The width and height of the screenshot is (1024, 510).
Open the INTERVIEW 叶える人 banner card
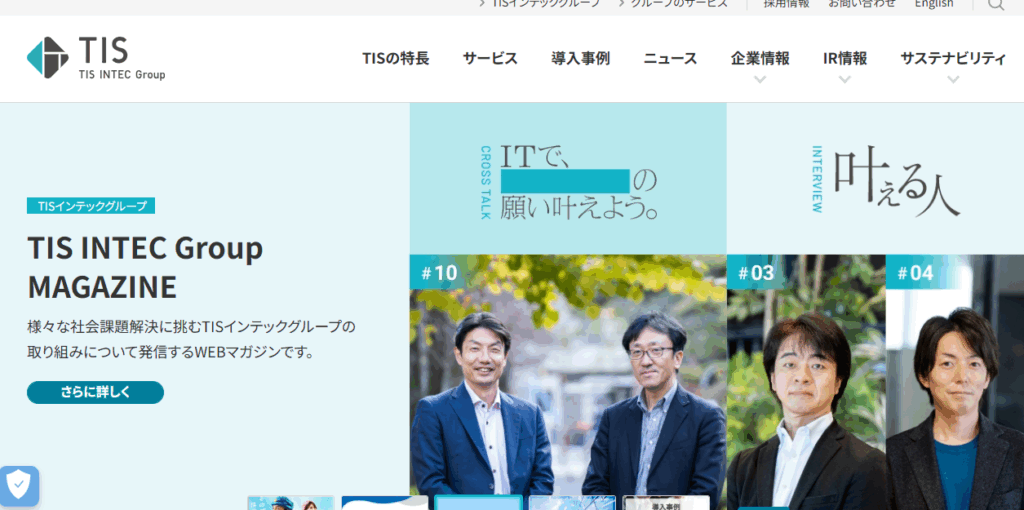click(875, 178)
